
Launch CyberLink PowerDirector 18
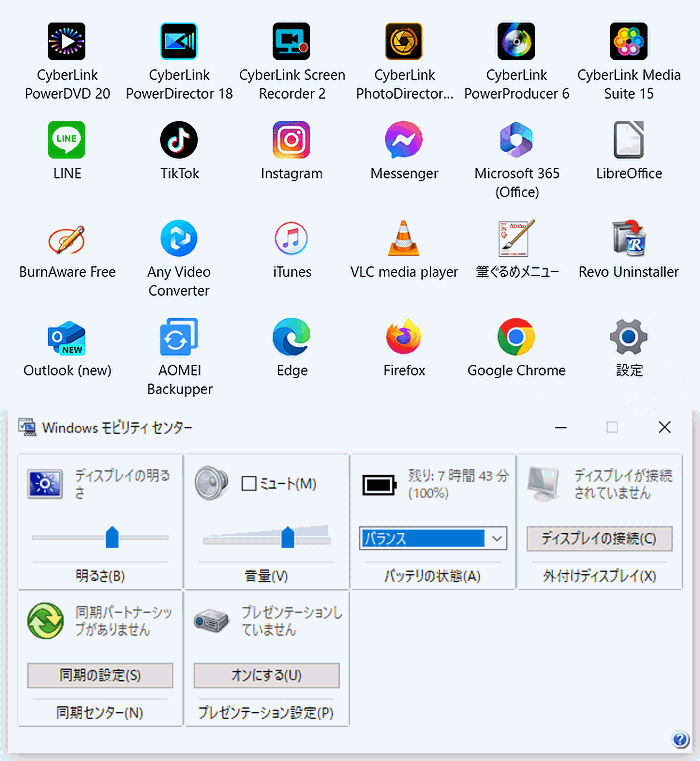coord(179,42)
